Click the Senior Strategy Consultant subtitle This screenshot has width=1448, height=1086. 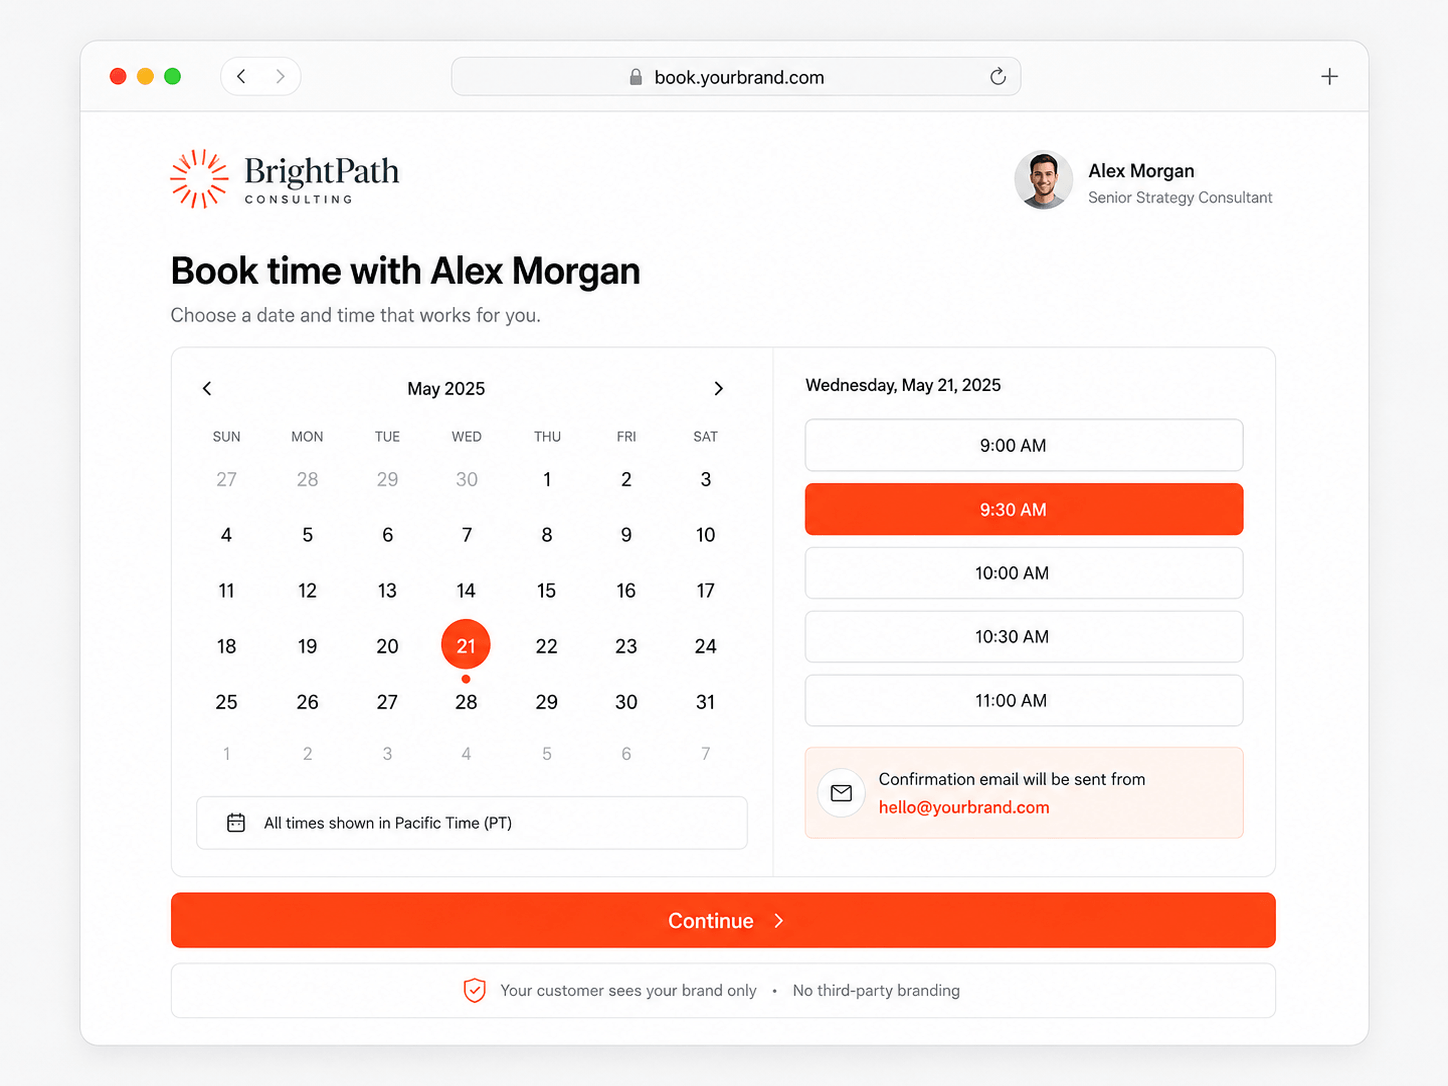(x=1180, y=198)
